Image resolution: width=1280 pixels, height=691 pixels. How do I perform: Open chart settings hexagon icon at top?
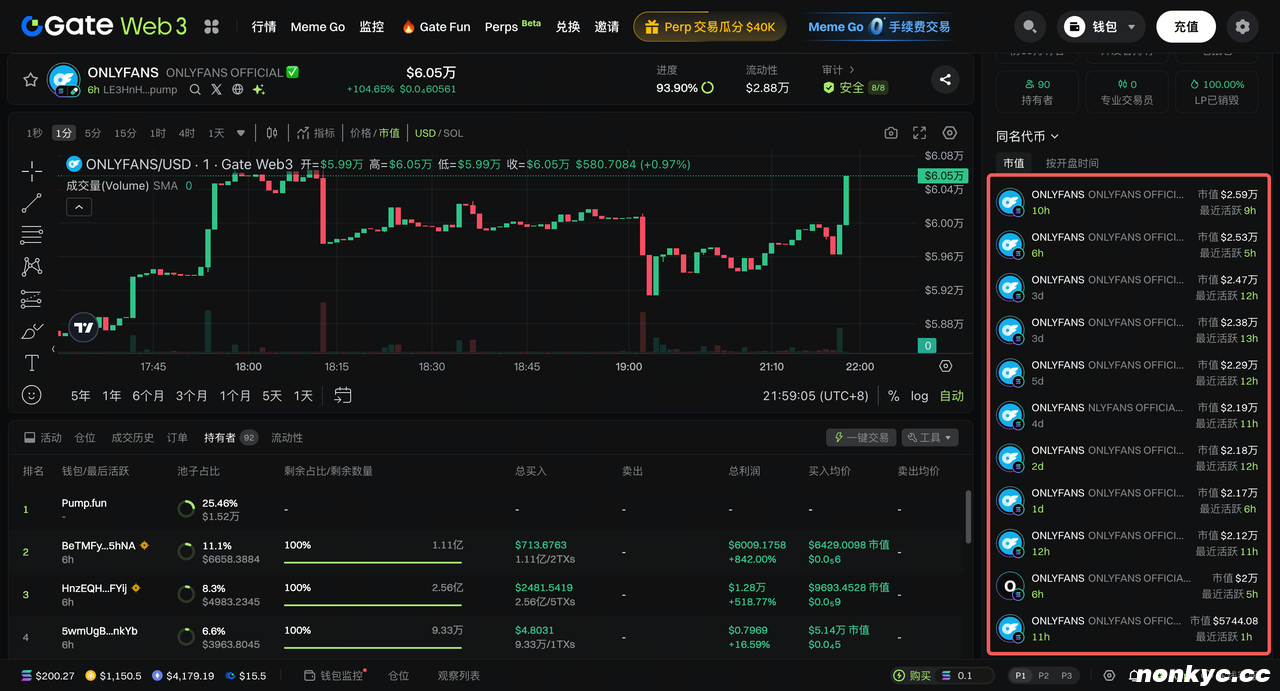[950, 133]
